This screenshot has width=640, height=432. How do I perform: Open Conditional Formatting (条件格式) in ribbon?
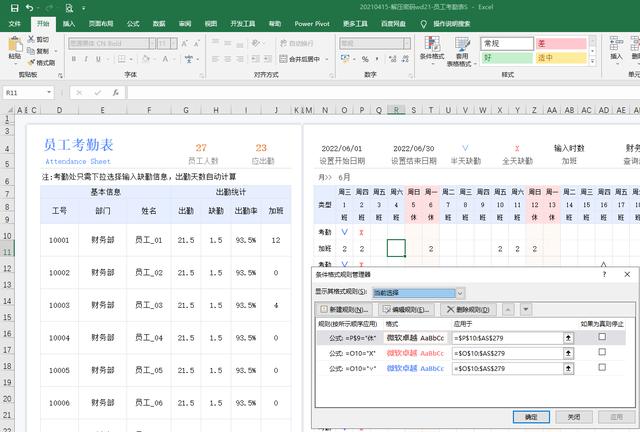click(x=431, y=48)
